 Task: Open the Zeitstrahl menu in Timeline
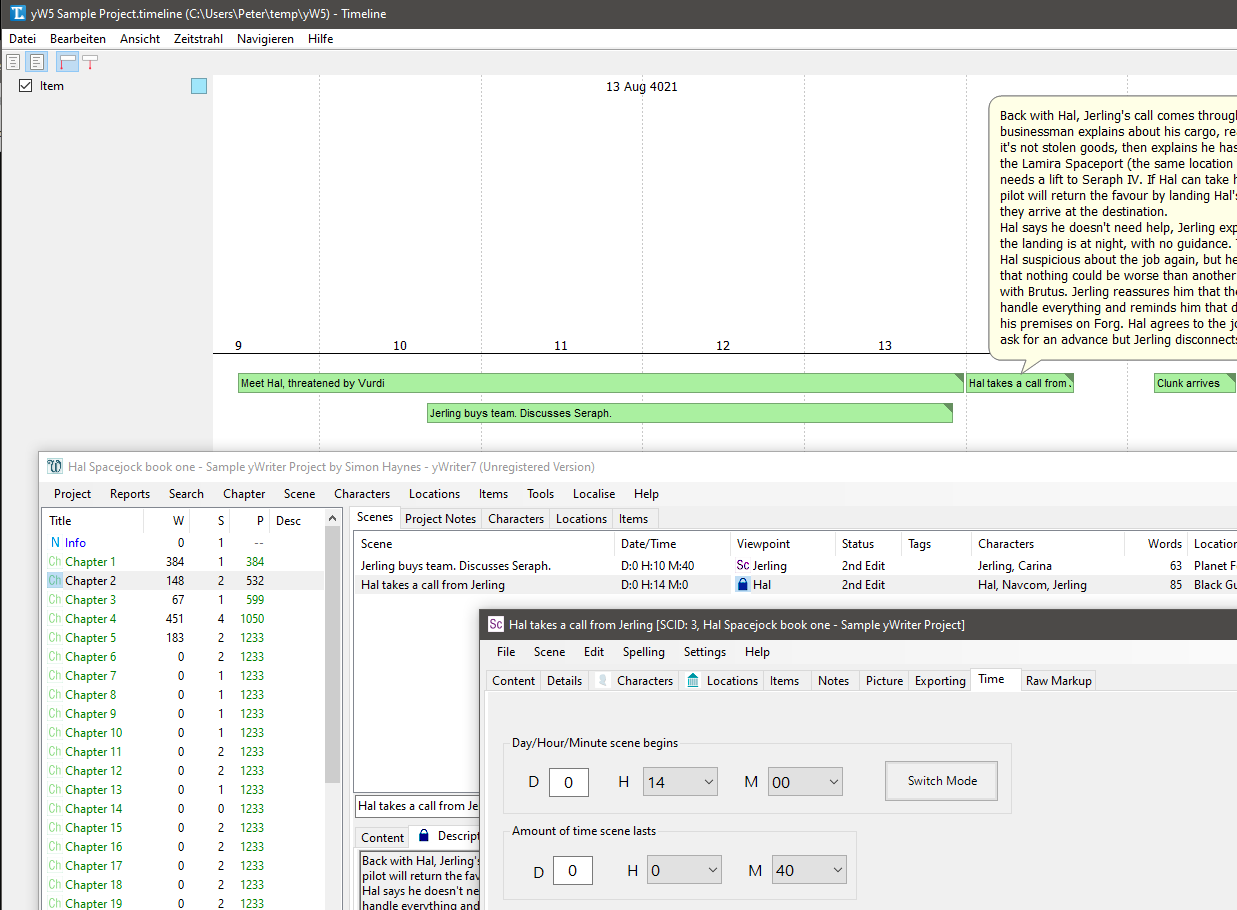coord(198,39)
